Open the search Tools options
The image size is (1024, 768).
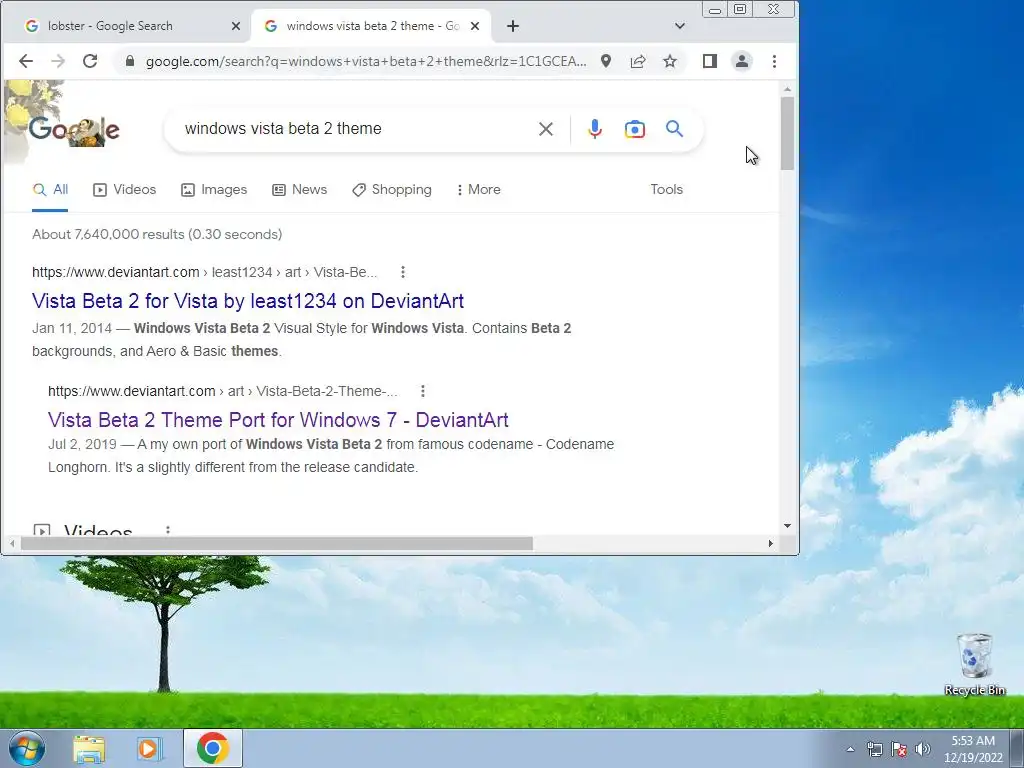[x=666, y=189]
